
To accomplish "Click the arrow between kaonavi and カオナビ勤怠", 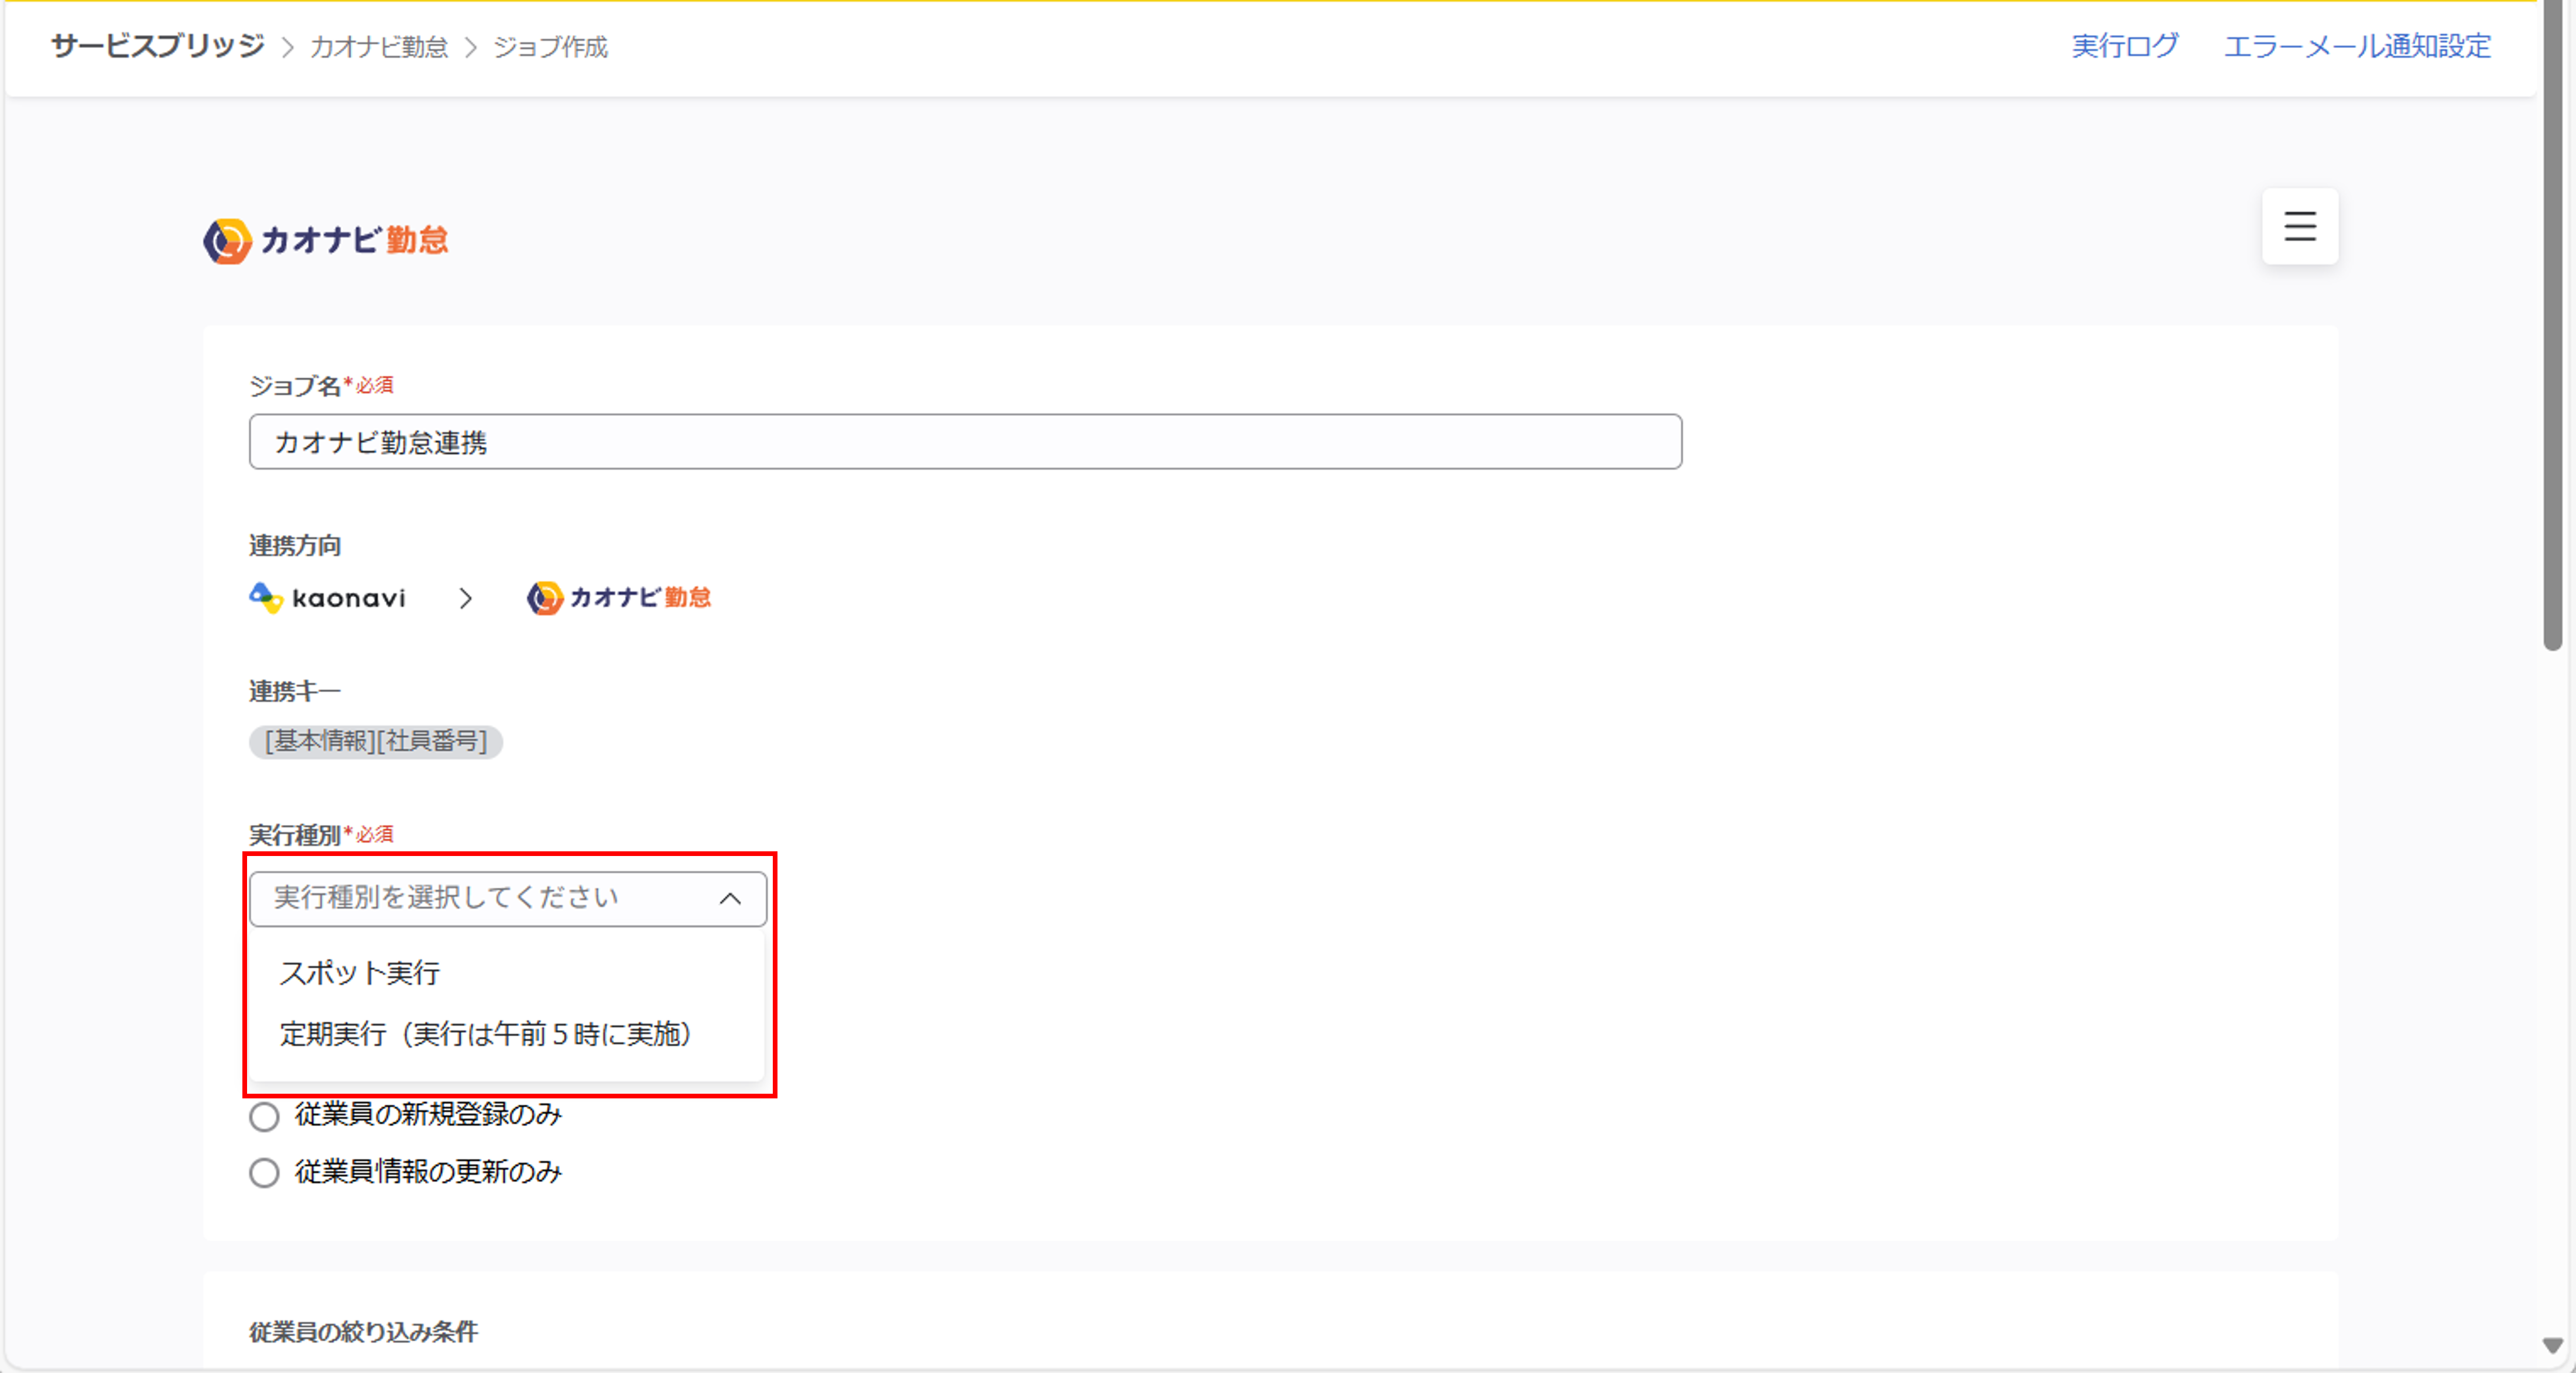I will coord(465,599).
